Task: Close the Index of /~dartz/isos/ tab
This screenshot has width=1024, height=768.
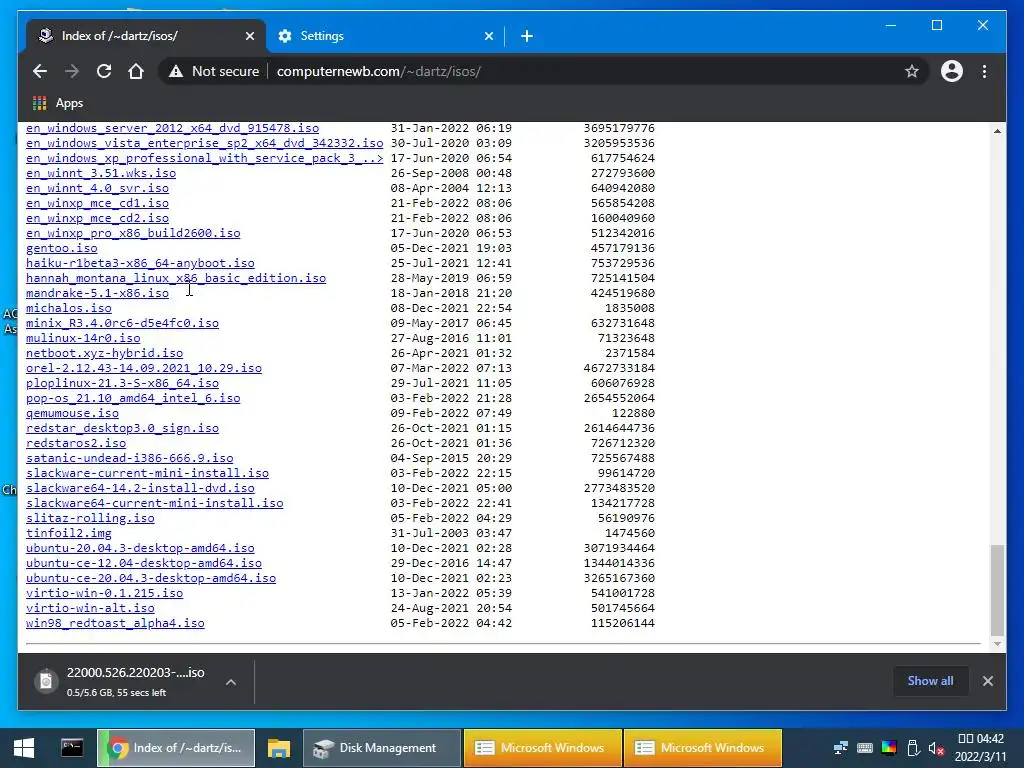Action: pos(249,36)
